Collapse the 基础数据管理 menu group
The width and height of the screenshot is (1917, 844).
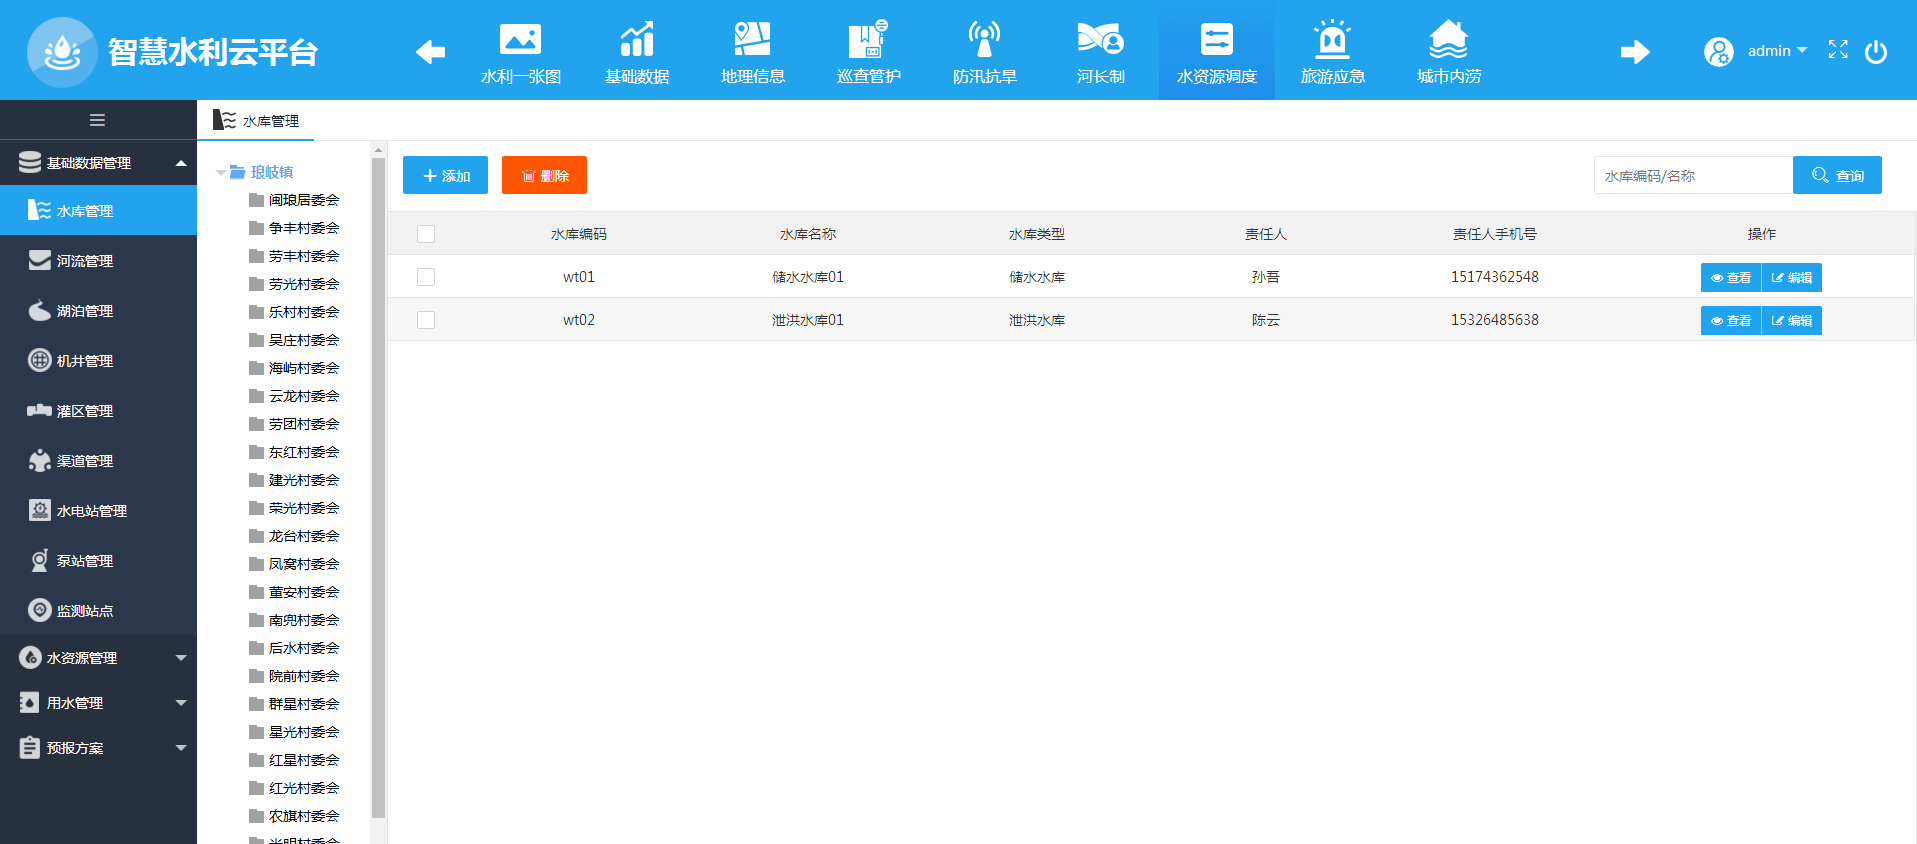coord(98,163)
